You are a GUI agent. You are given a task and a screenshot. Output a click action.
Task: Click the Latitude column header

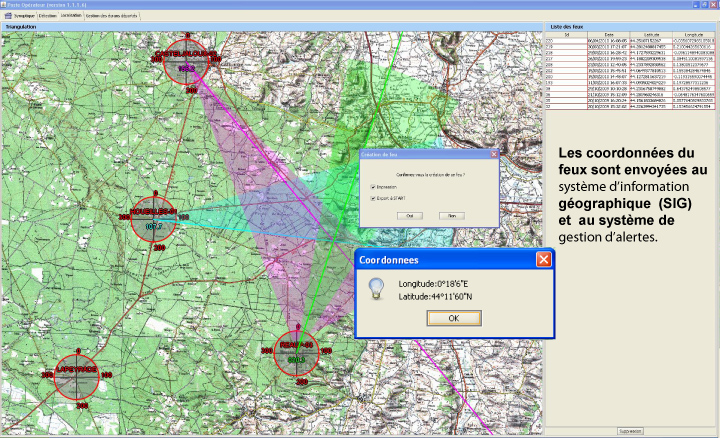click(651, 34)
